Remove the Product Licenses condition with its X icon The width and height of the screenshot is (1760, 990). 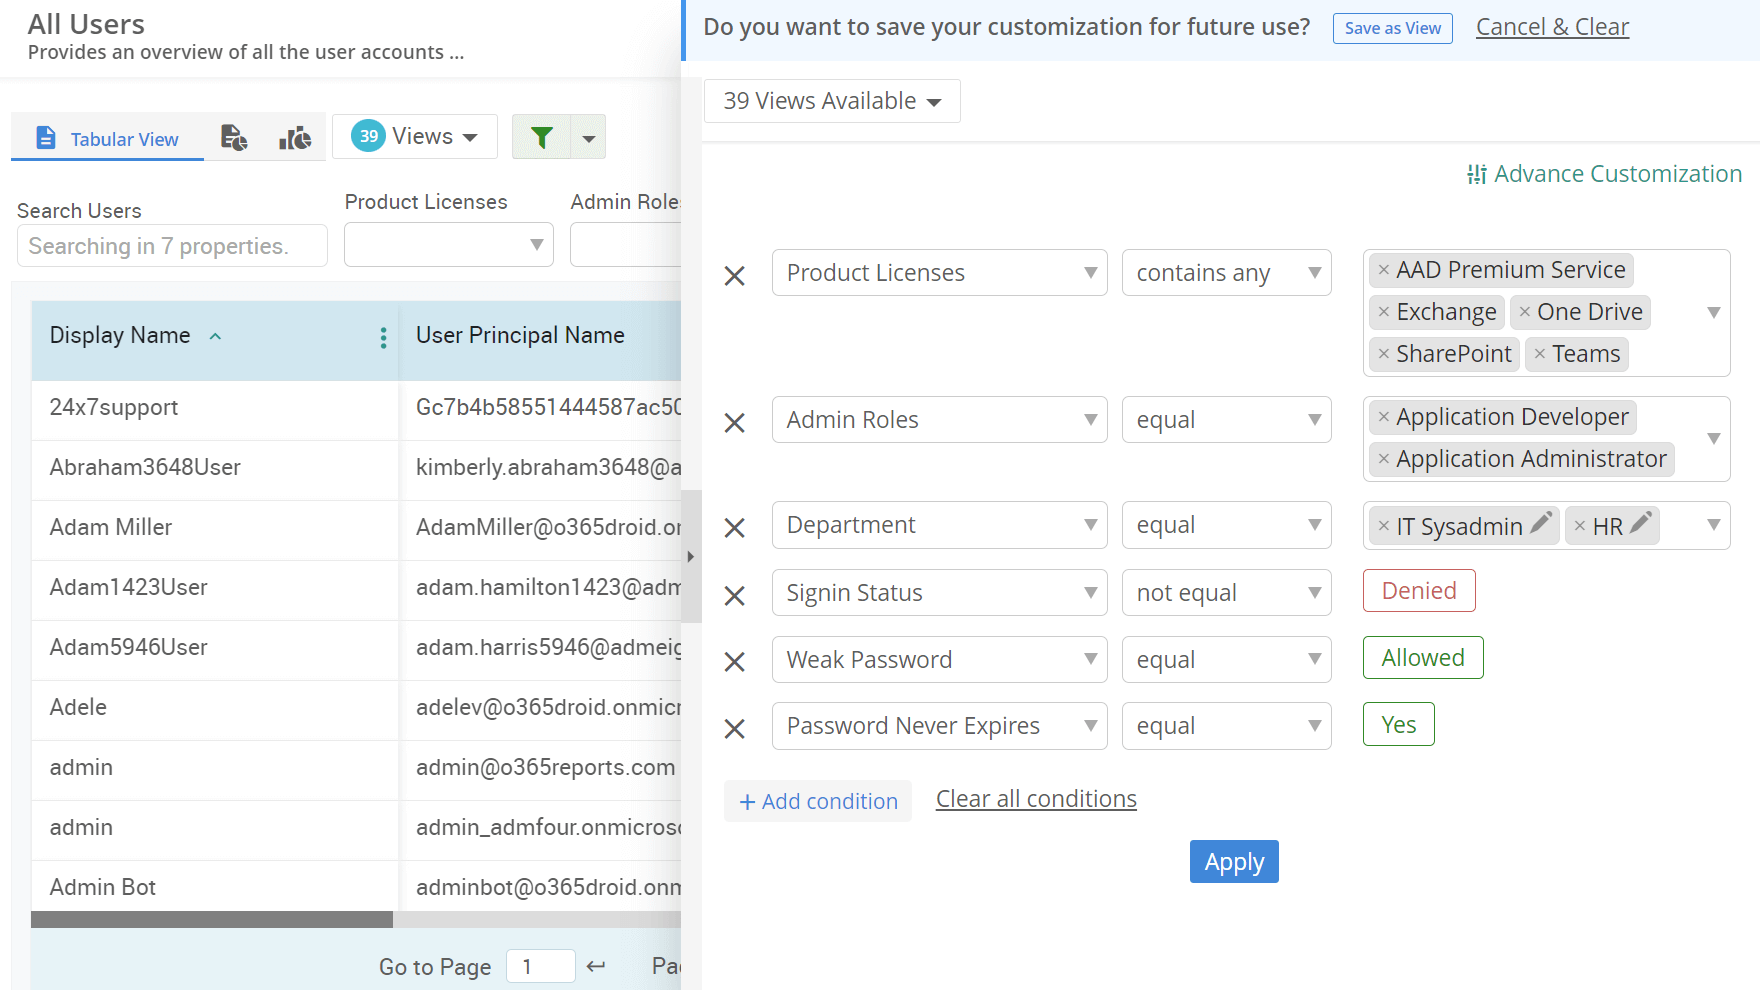coord(735,275)
